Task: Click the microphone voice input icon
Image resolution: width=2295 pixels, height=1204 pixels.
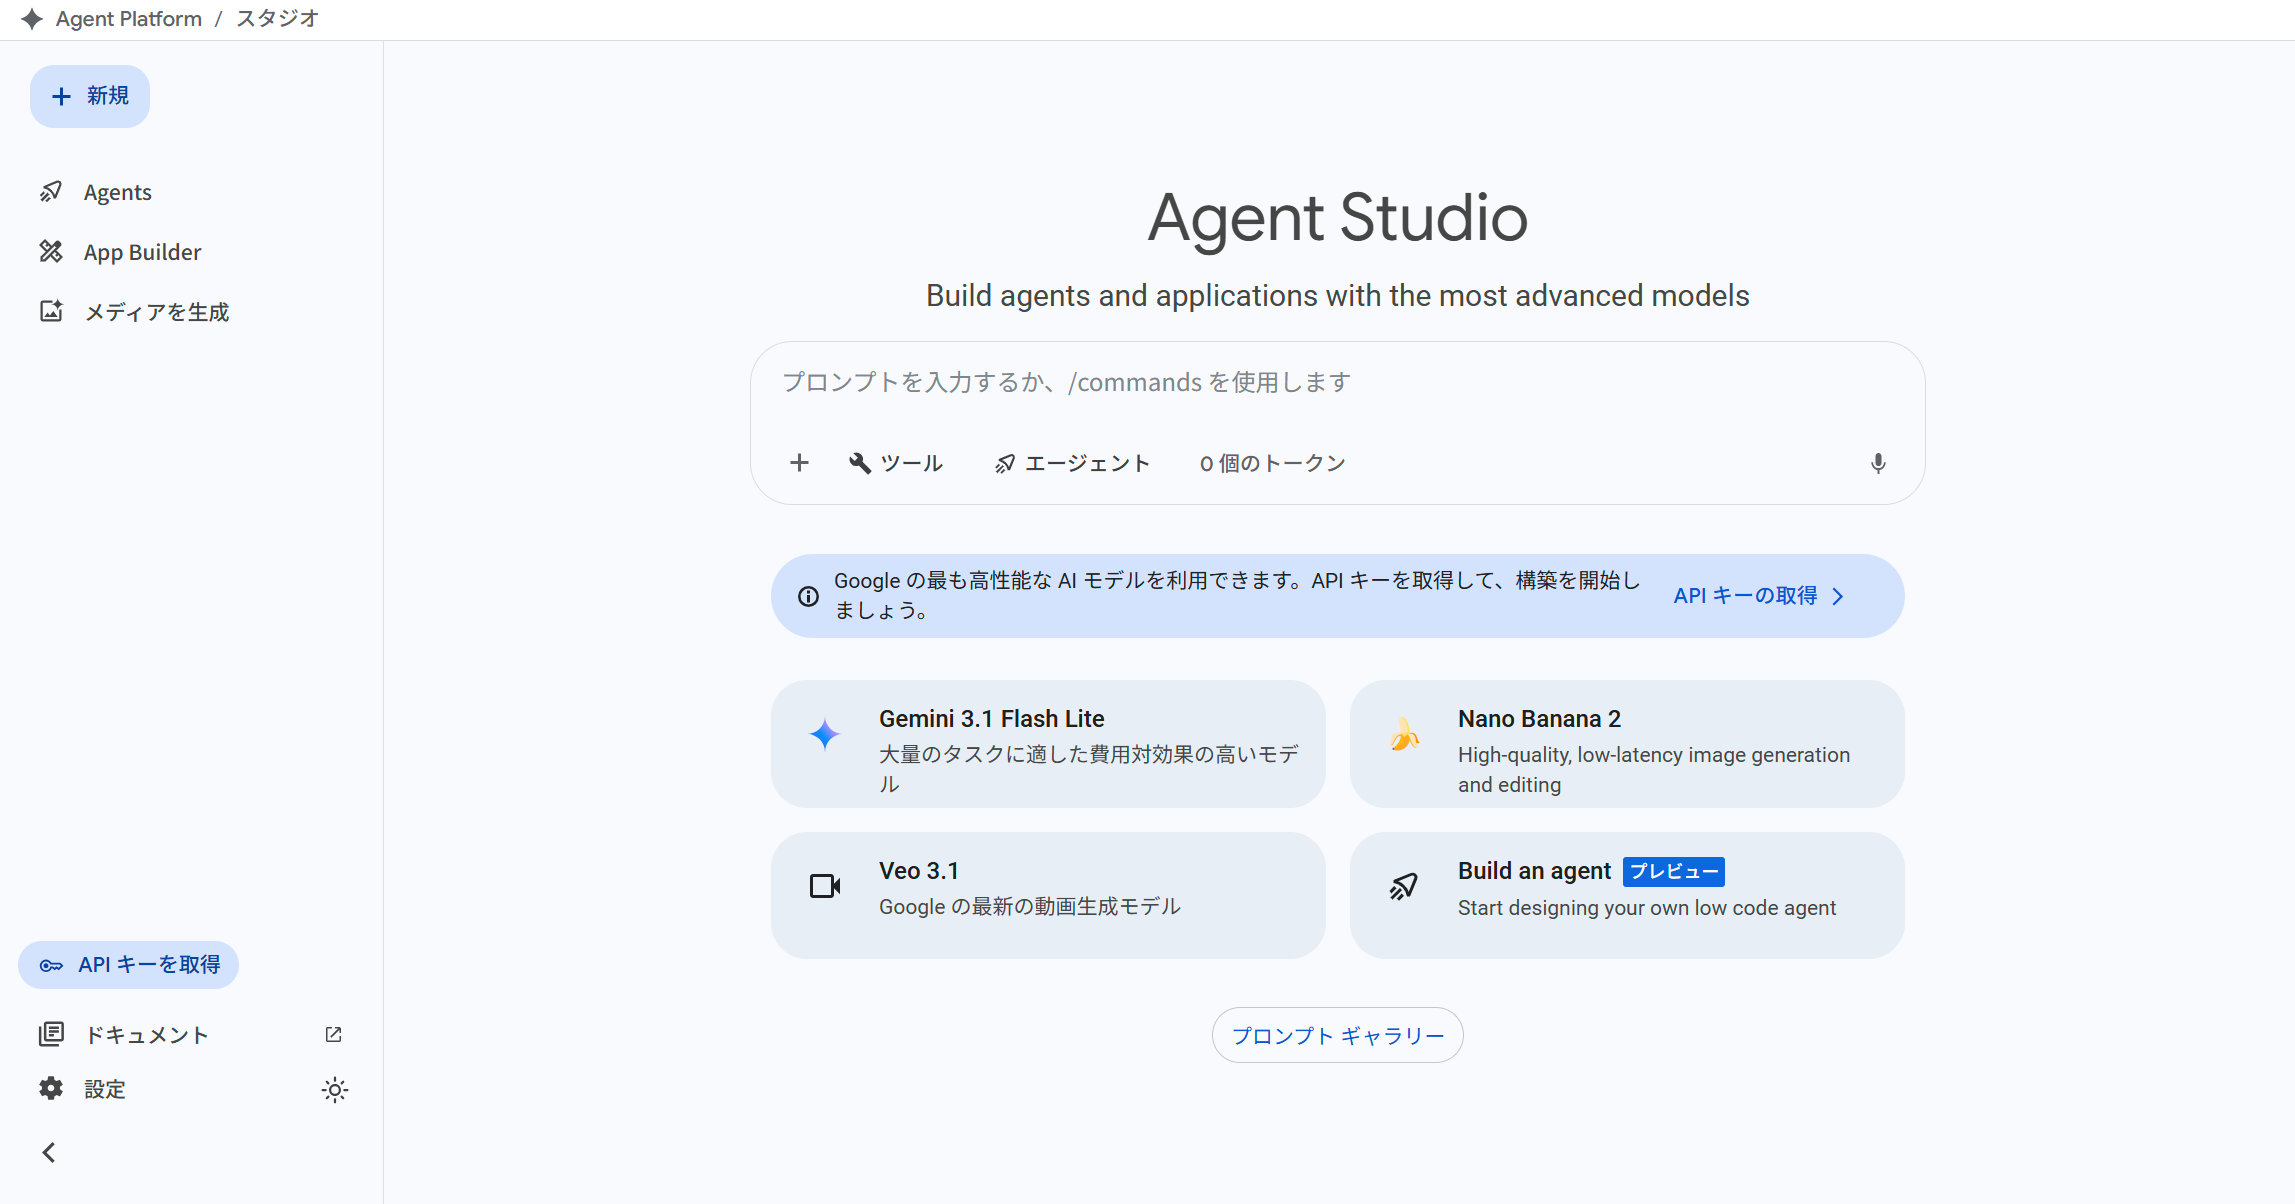Action: (1878, 463)
